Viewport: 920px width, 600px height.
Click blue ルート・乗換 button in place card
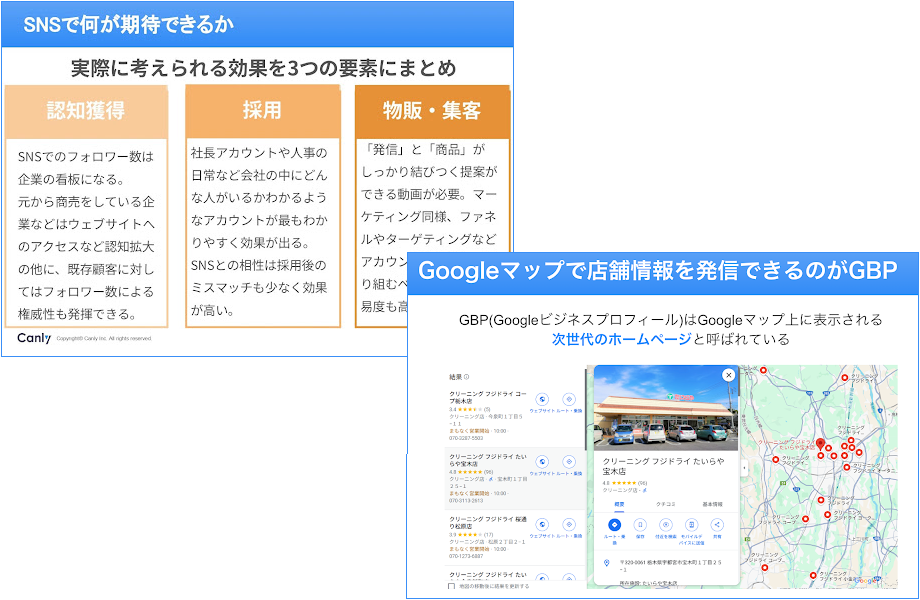pyautogui.click(x=614, y=525)
